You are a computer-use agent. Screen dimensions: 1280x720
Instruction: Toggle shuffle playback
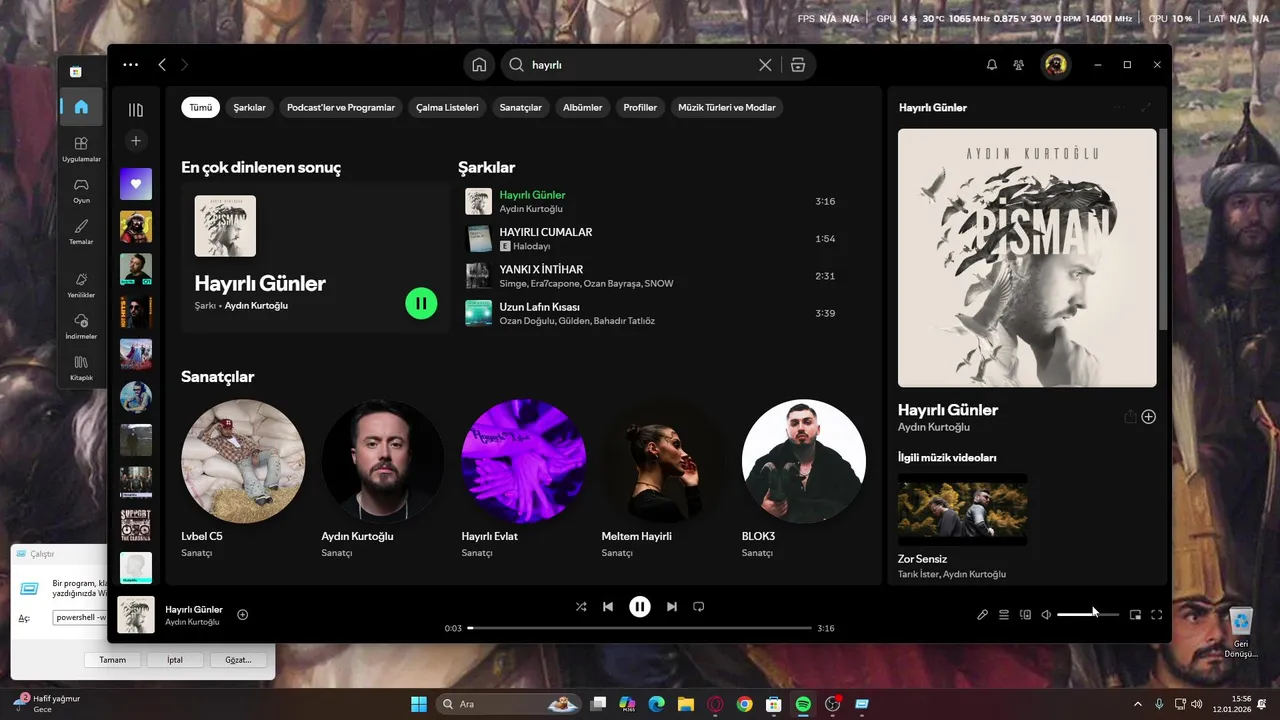(581, 606)
